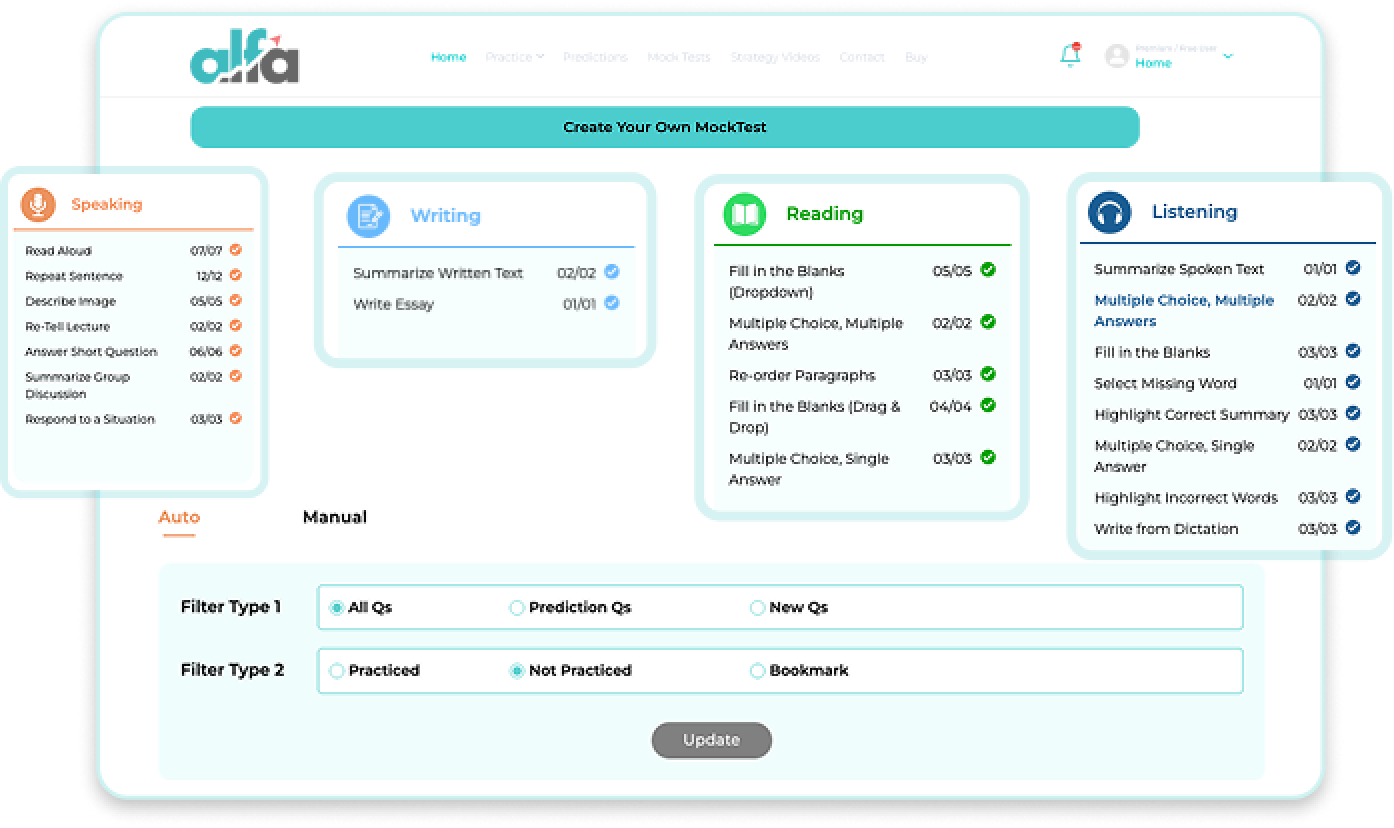Open Re-order Paragraphs in Reading
Image resolution: width=1394 pixels, height=828 pixels.
[x=802, y=375]
